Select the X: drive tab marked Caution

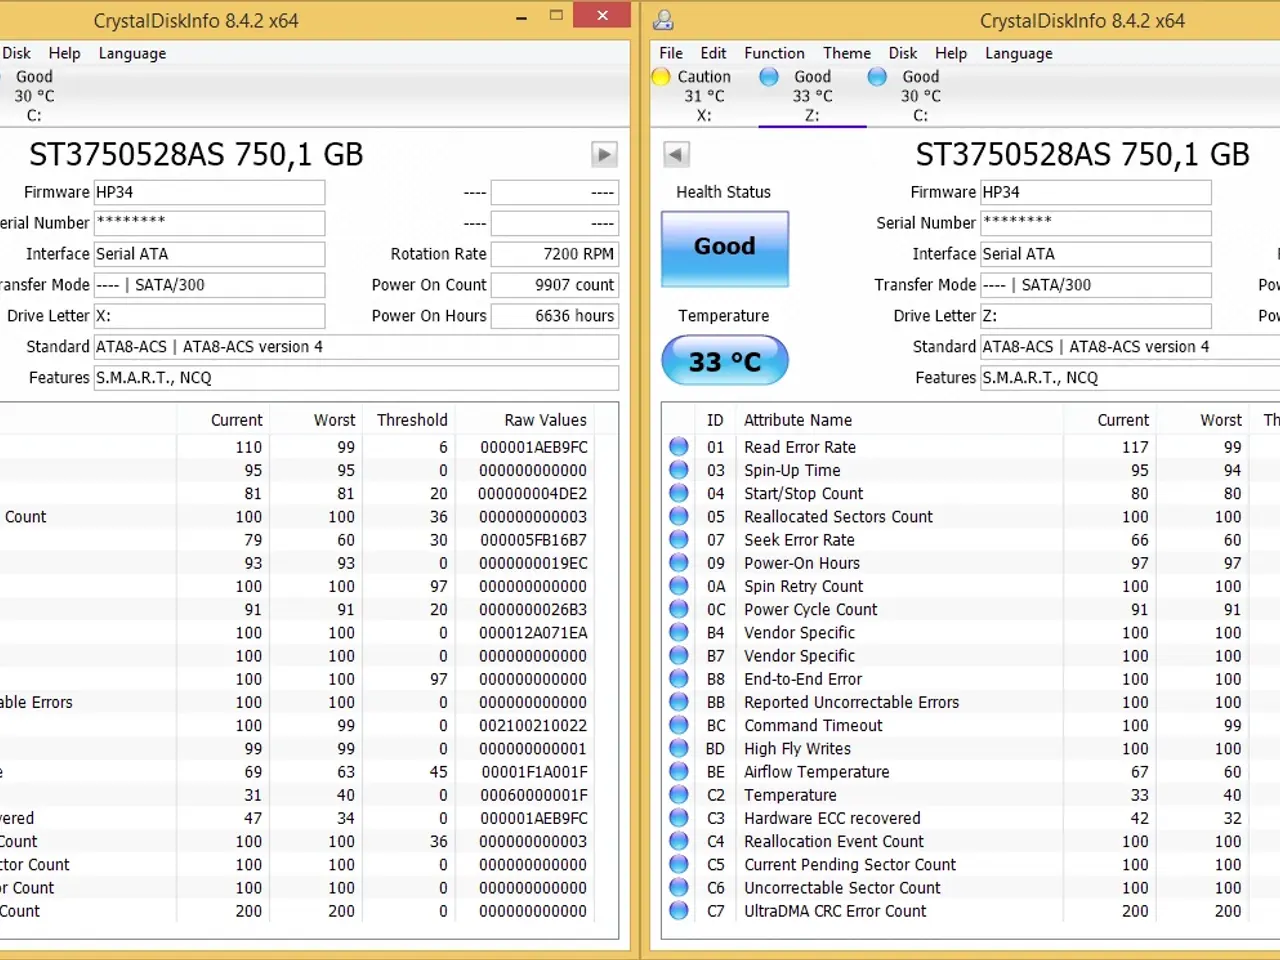(x=704, y=96)
